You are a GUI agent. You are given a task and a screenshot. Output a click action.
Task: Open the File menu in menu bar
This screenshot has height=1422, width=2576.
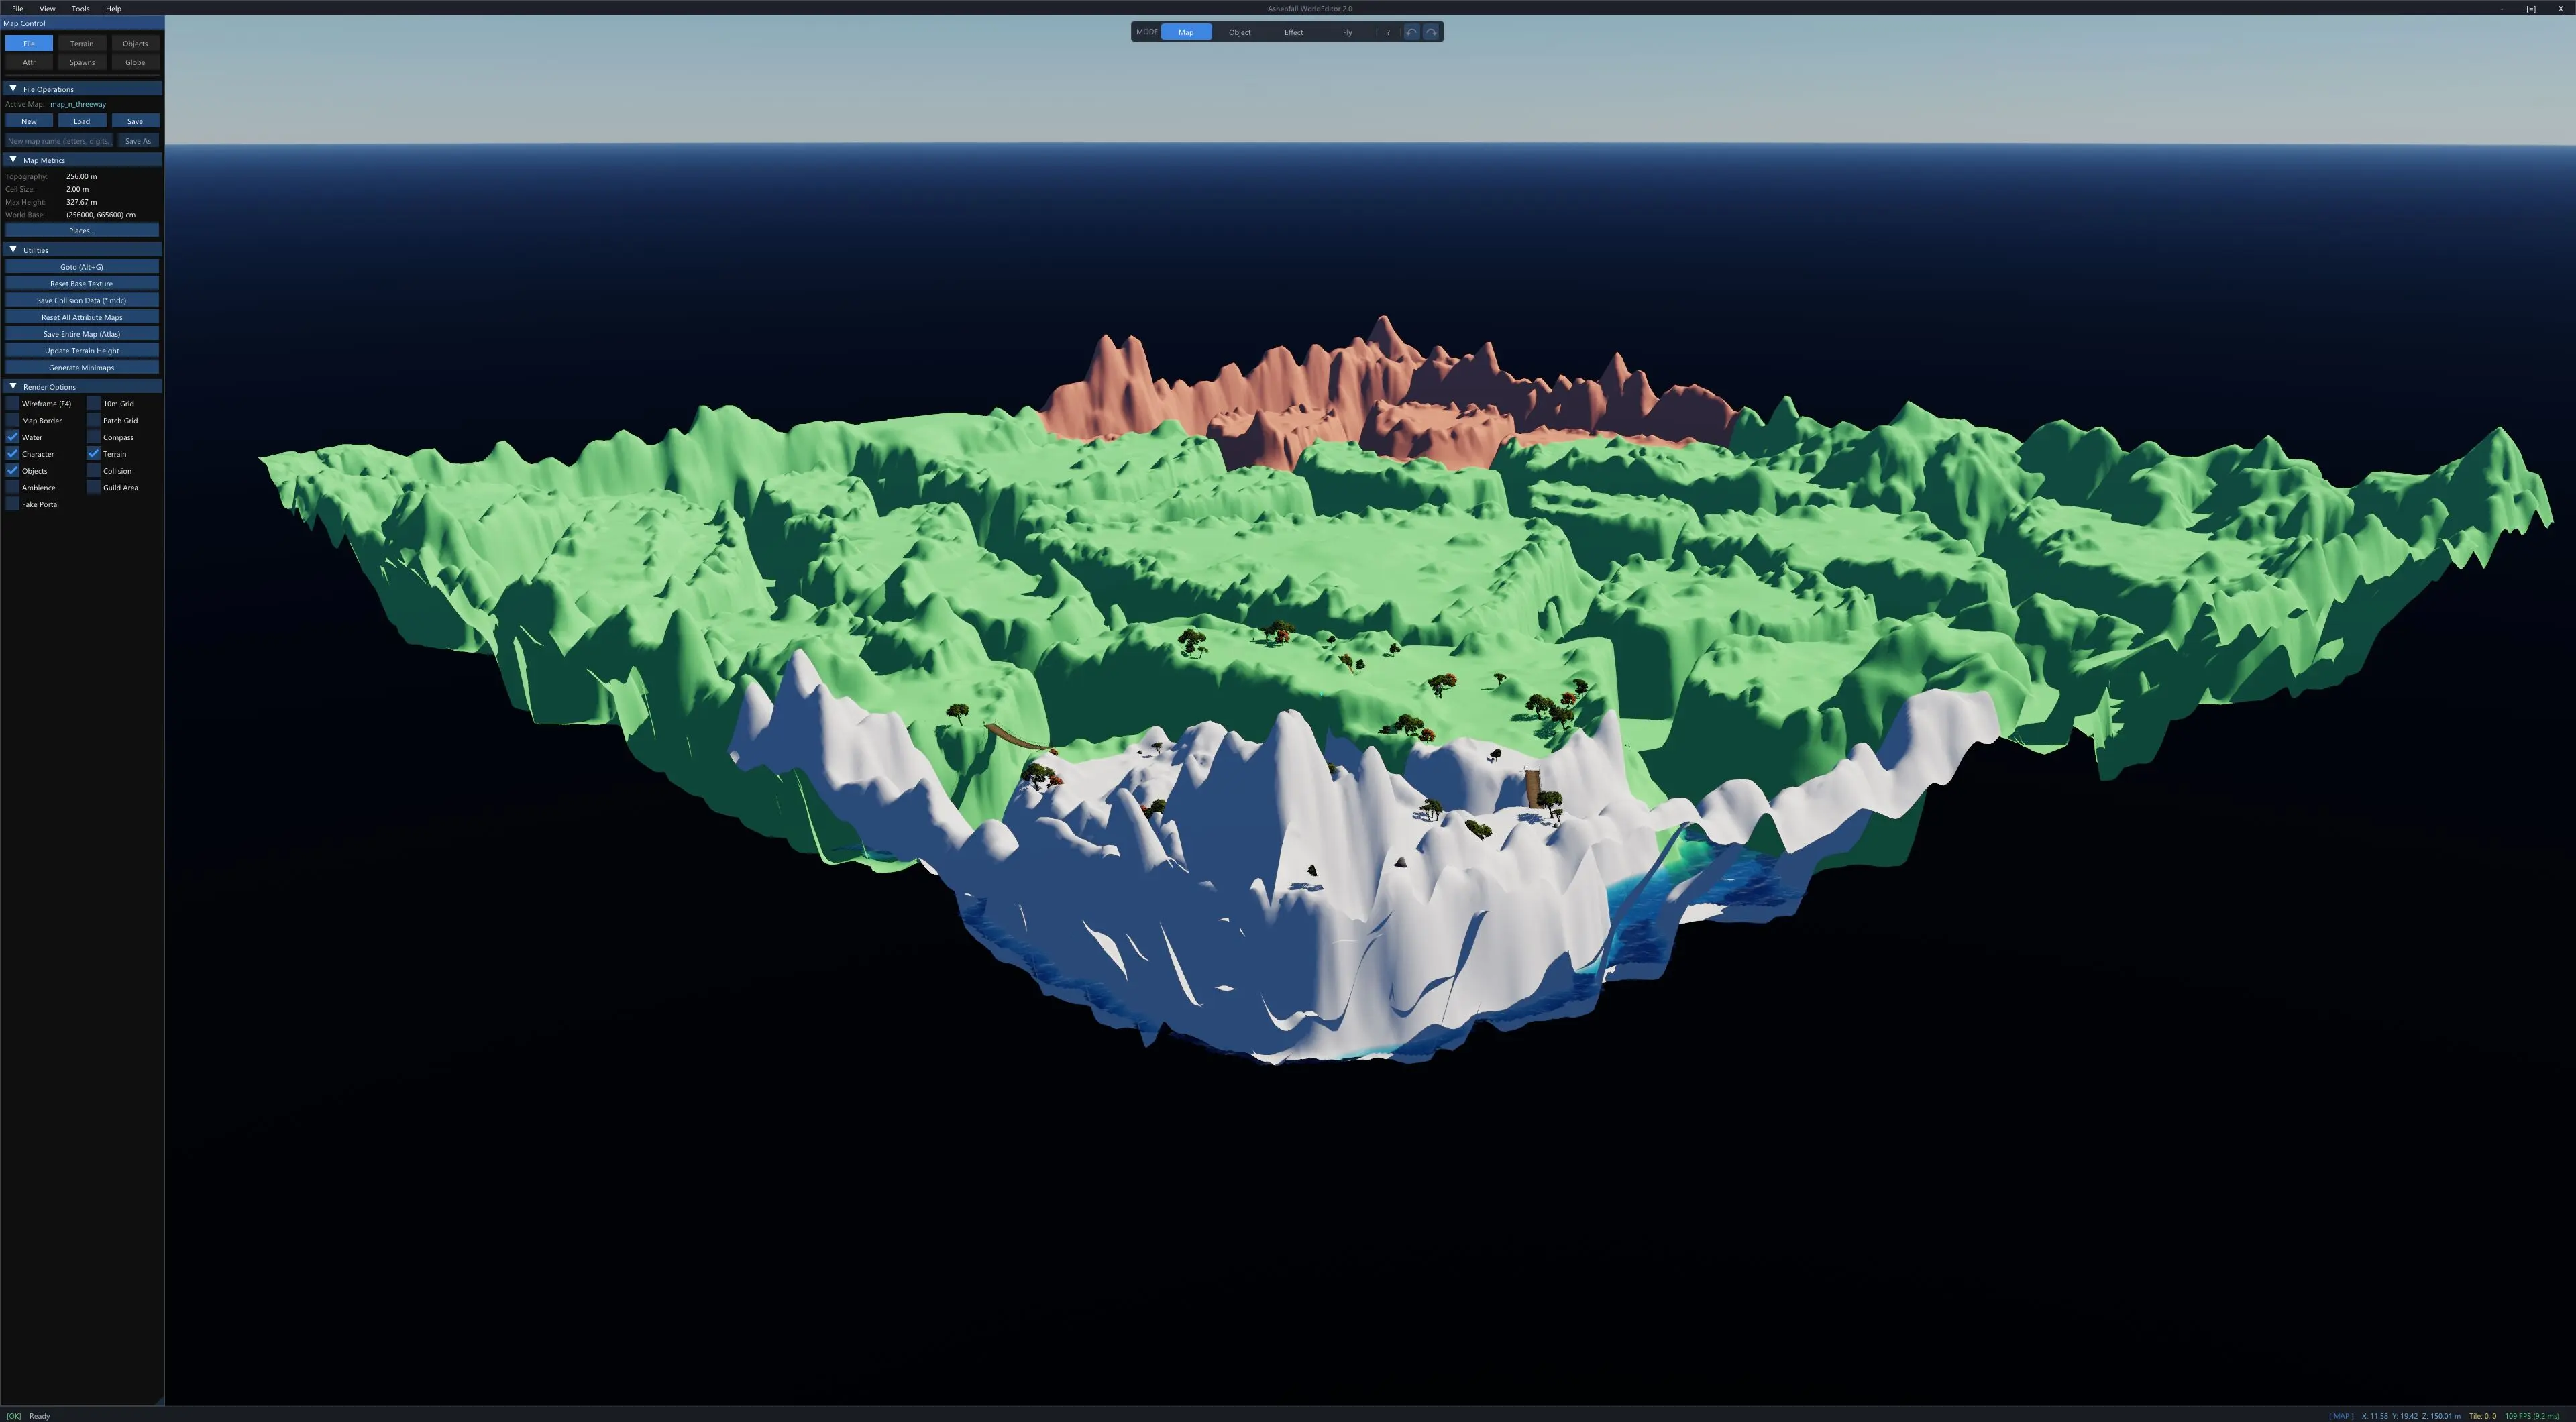click(17, 9)
